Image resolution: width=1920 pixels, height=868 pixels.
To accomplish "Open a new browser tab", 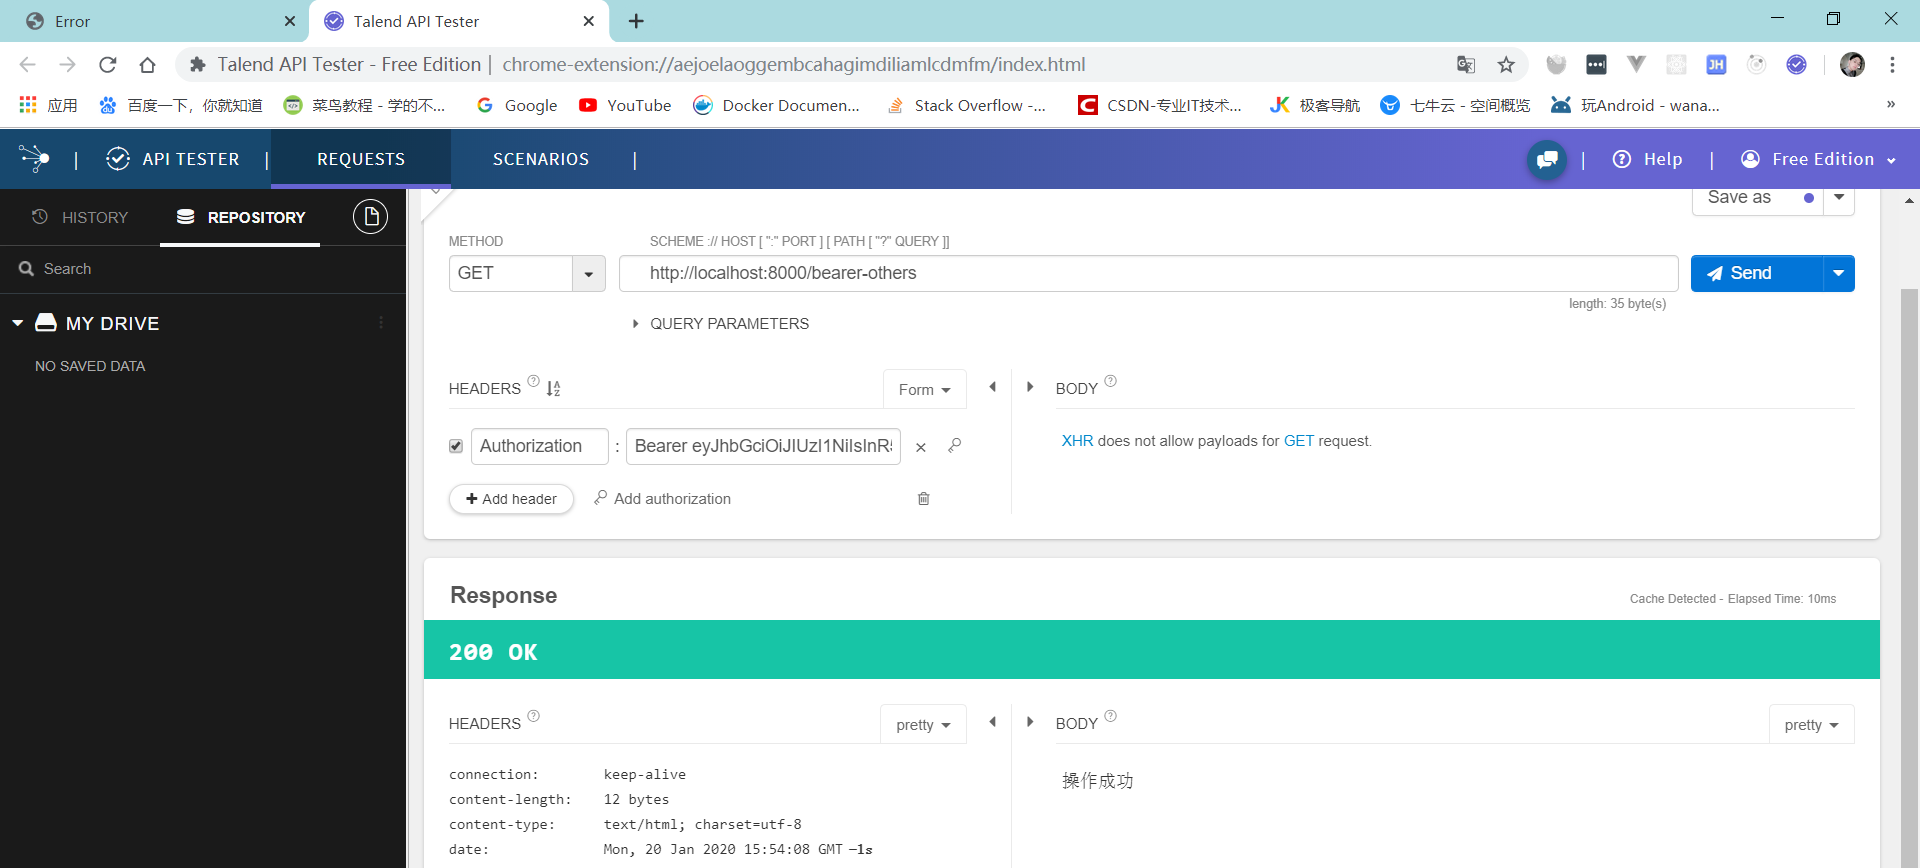I will click(636, 21).
